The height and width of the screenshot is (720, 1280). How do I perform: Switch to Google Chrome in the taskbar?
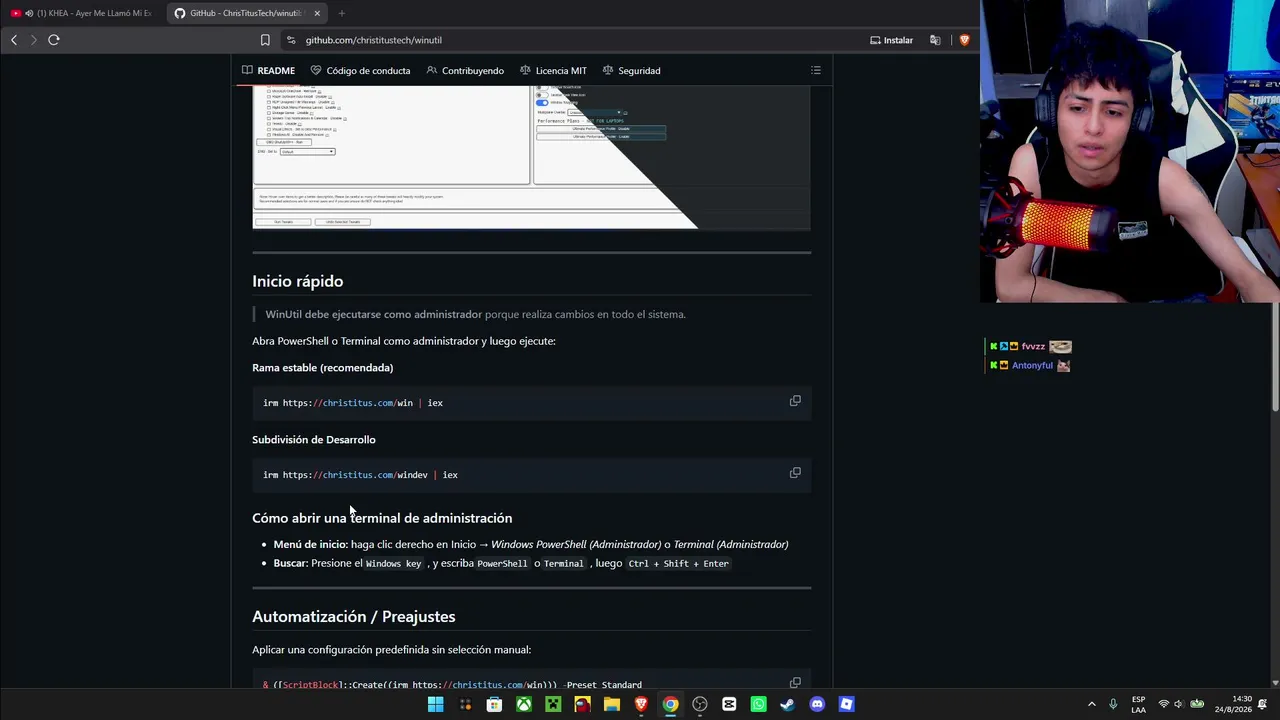pyautogui.click(x=670, y=704)
